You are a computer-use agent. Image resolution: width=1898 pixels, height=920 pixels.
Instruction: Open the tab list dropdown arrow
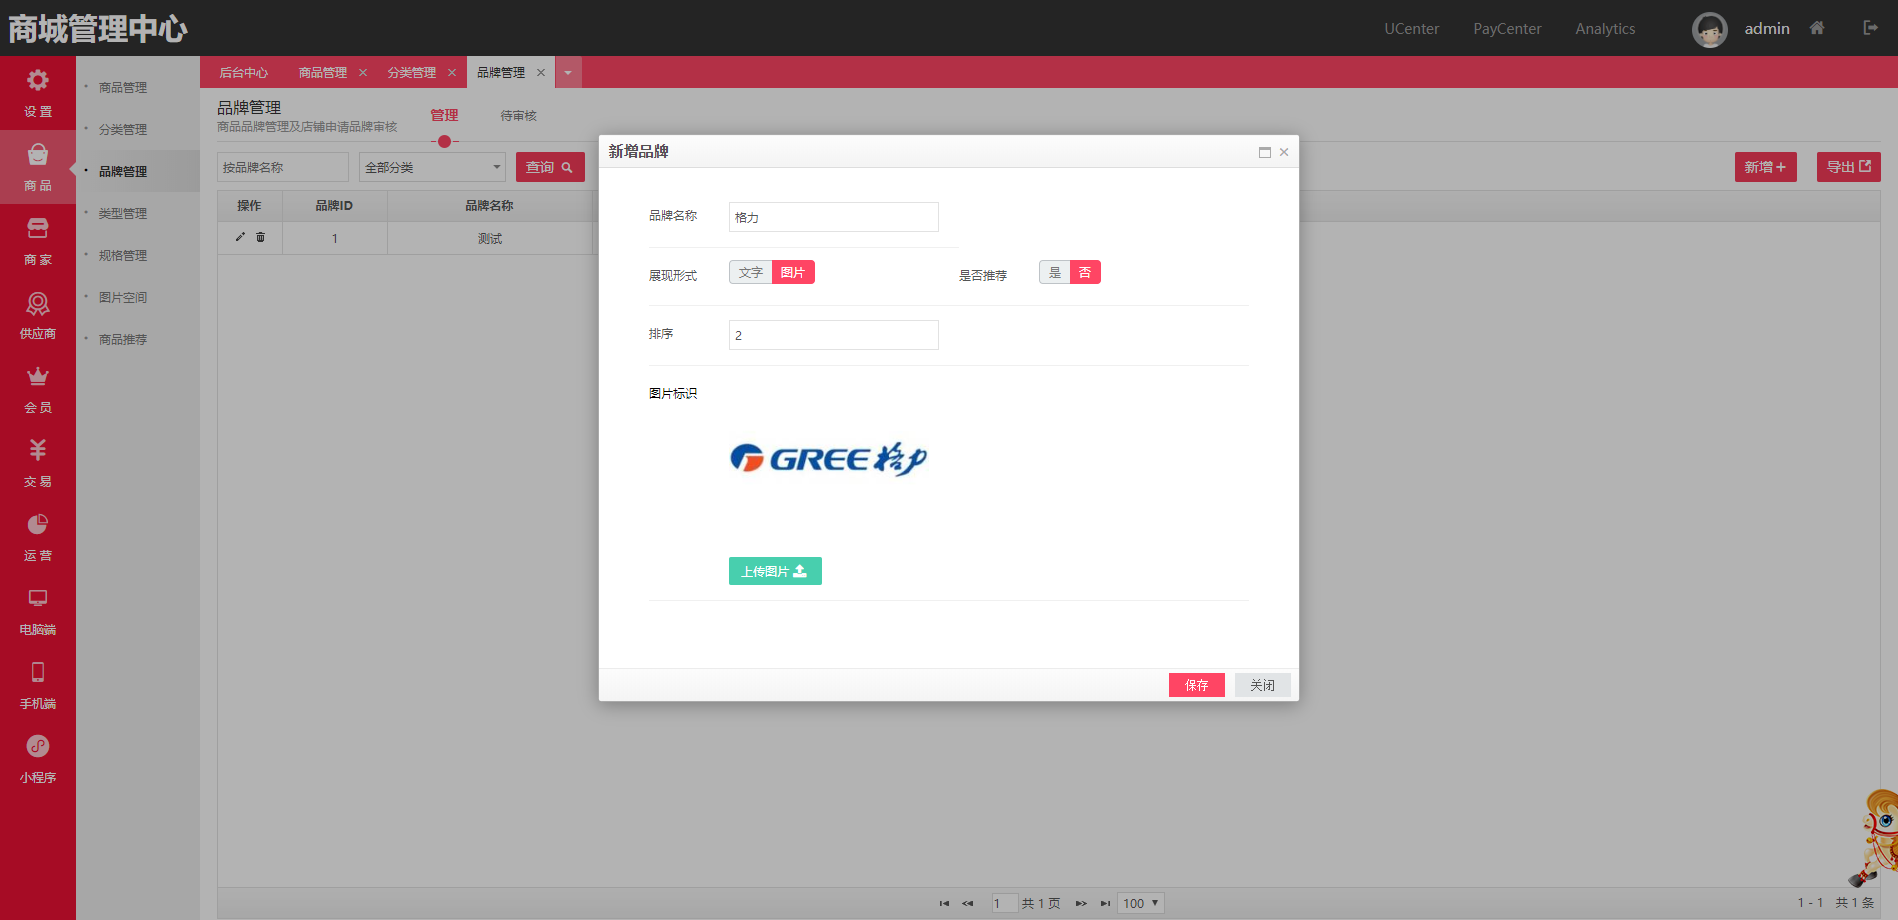(568, 72)
